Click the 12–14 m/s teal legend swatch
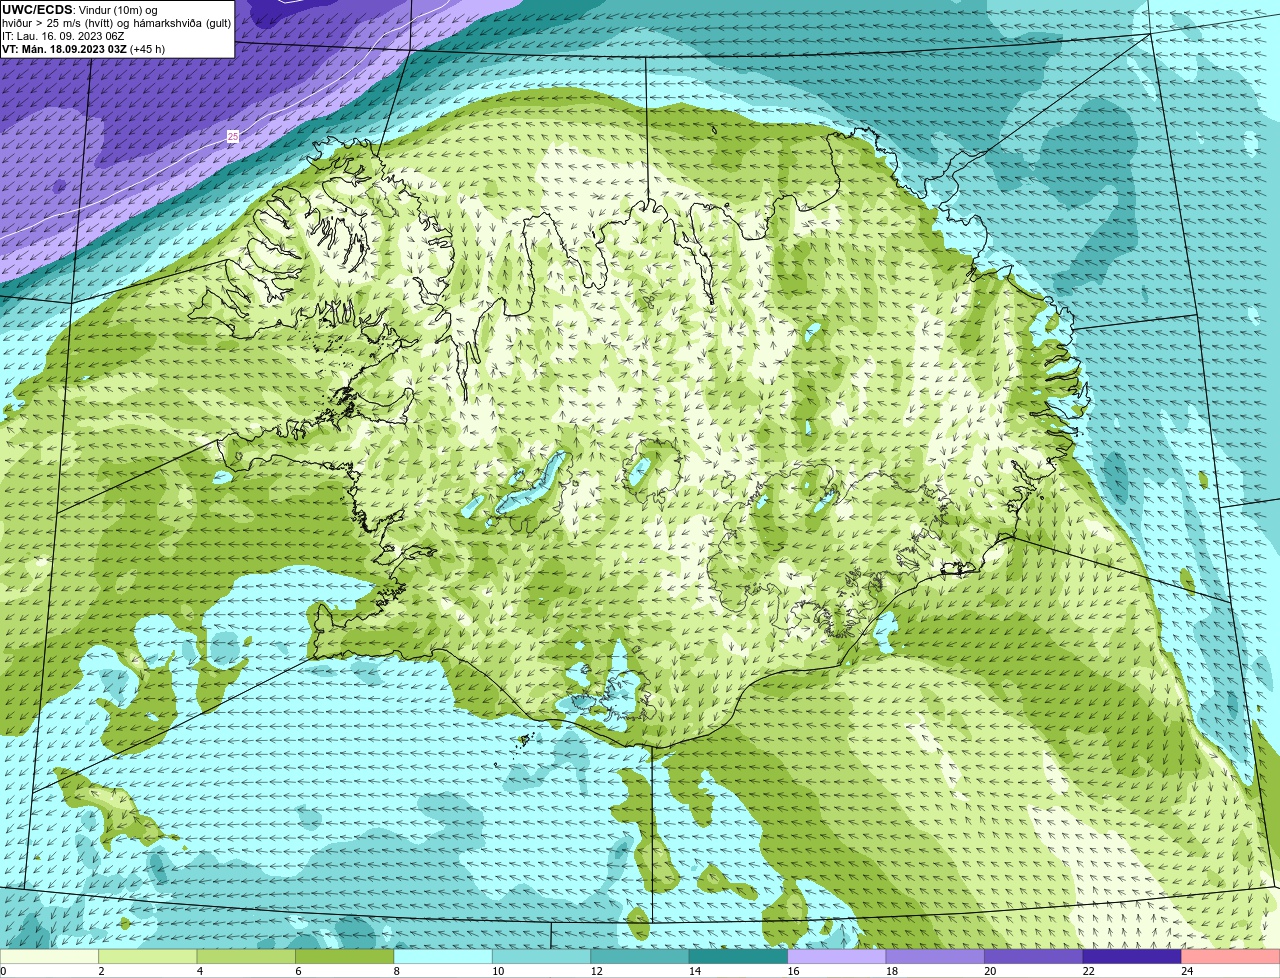The height and width of the screenshot is (978, 1280). (x=640, y=957)
